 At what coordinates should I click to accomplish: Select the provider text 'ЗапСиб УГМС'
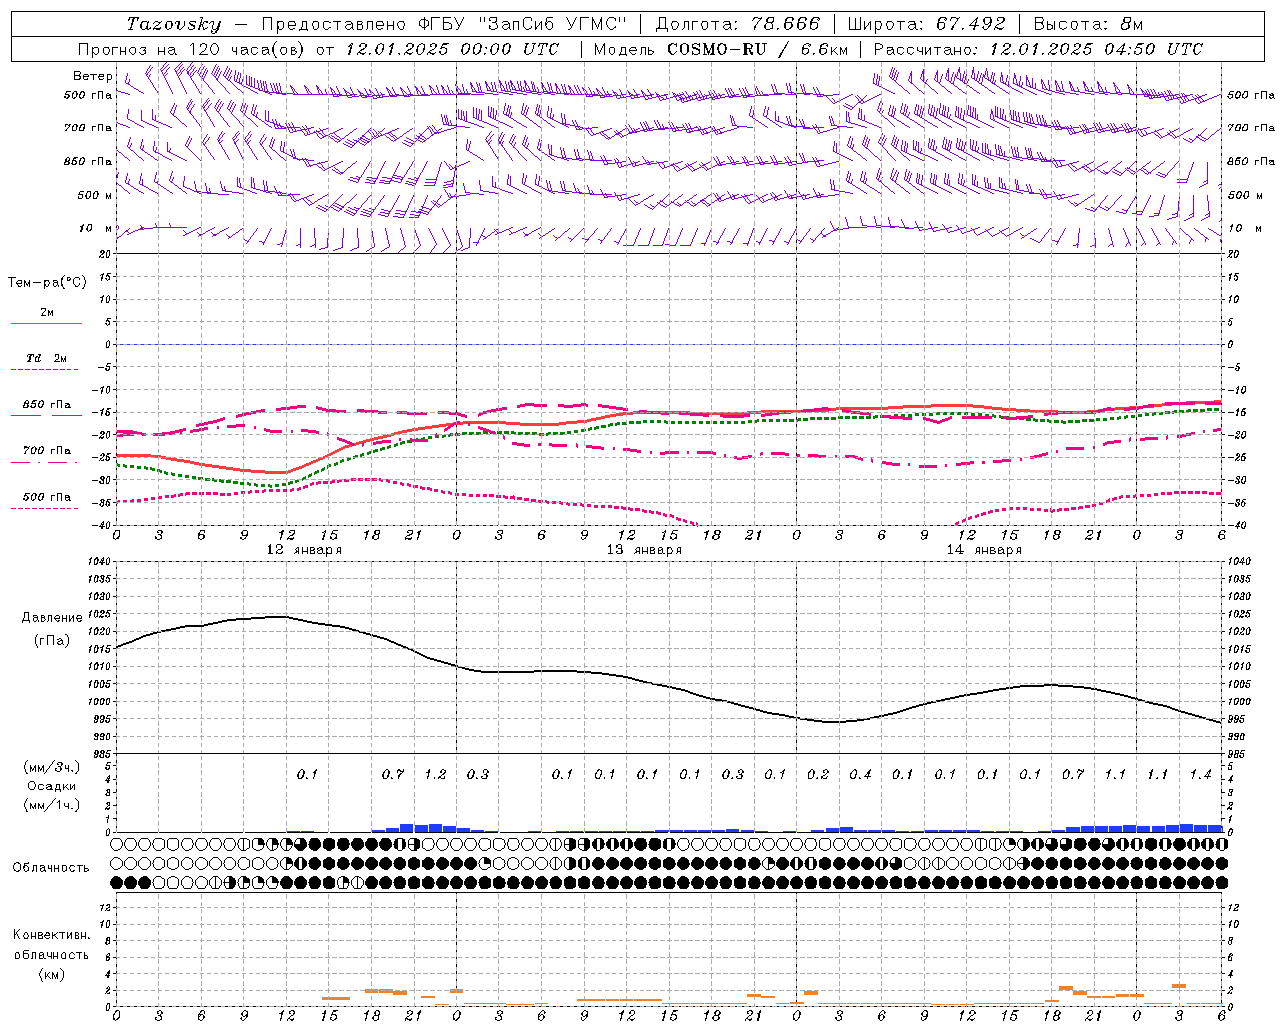pos(553,24)
